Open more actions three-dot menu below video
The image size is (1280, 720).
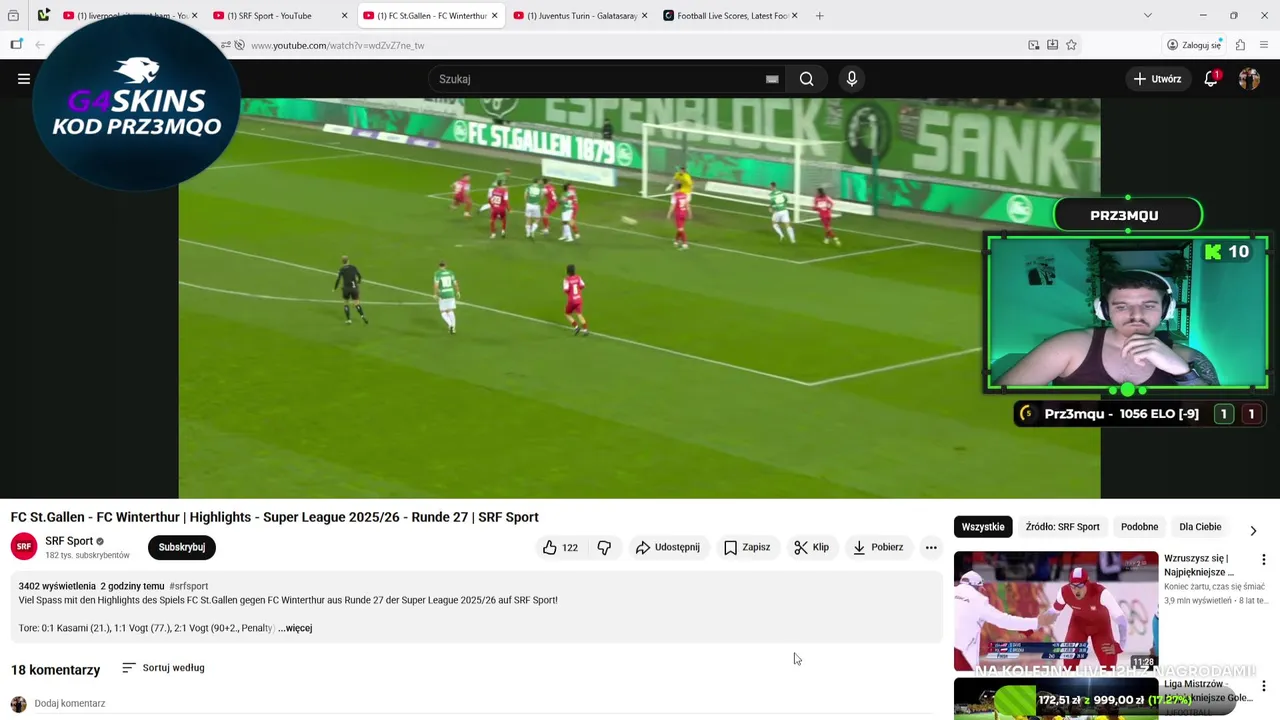(931, 547)
